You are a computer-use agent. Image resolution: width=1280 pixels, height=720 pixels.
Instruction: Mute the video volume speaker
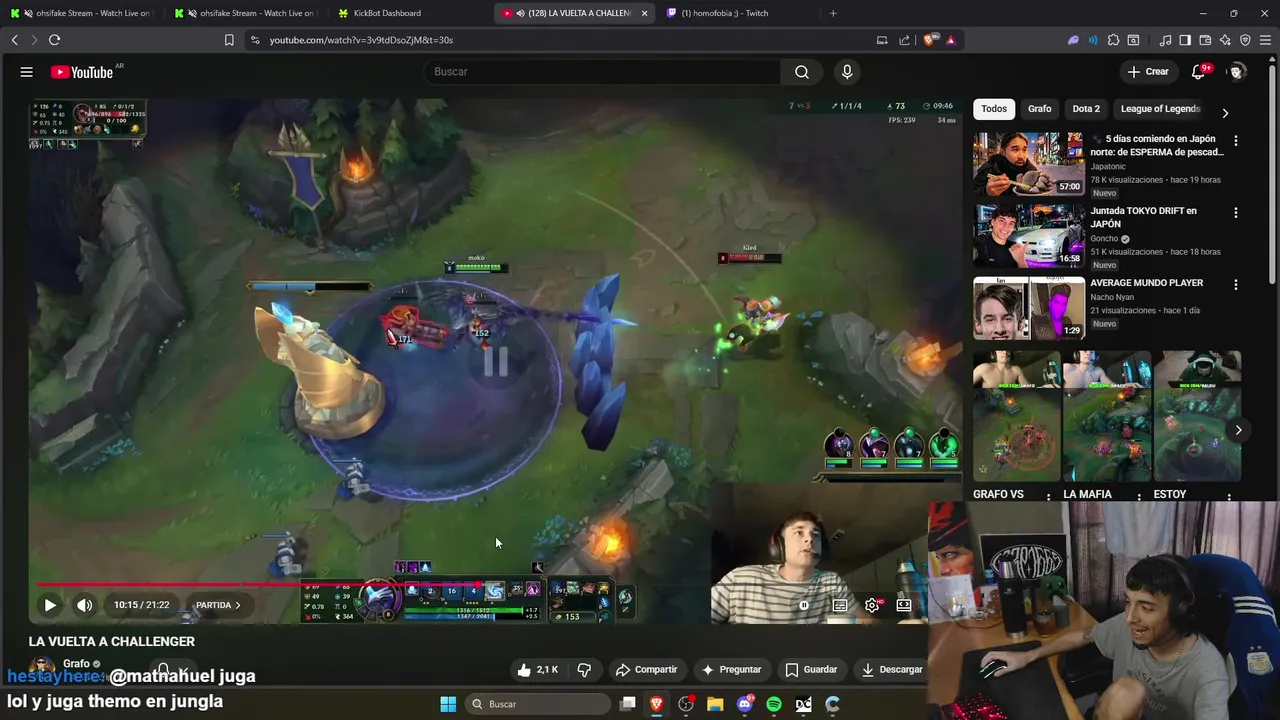coord(85,605)
